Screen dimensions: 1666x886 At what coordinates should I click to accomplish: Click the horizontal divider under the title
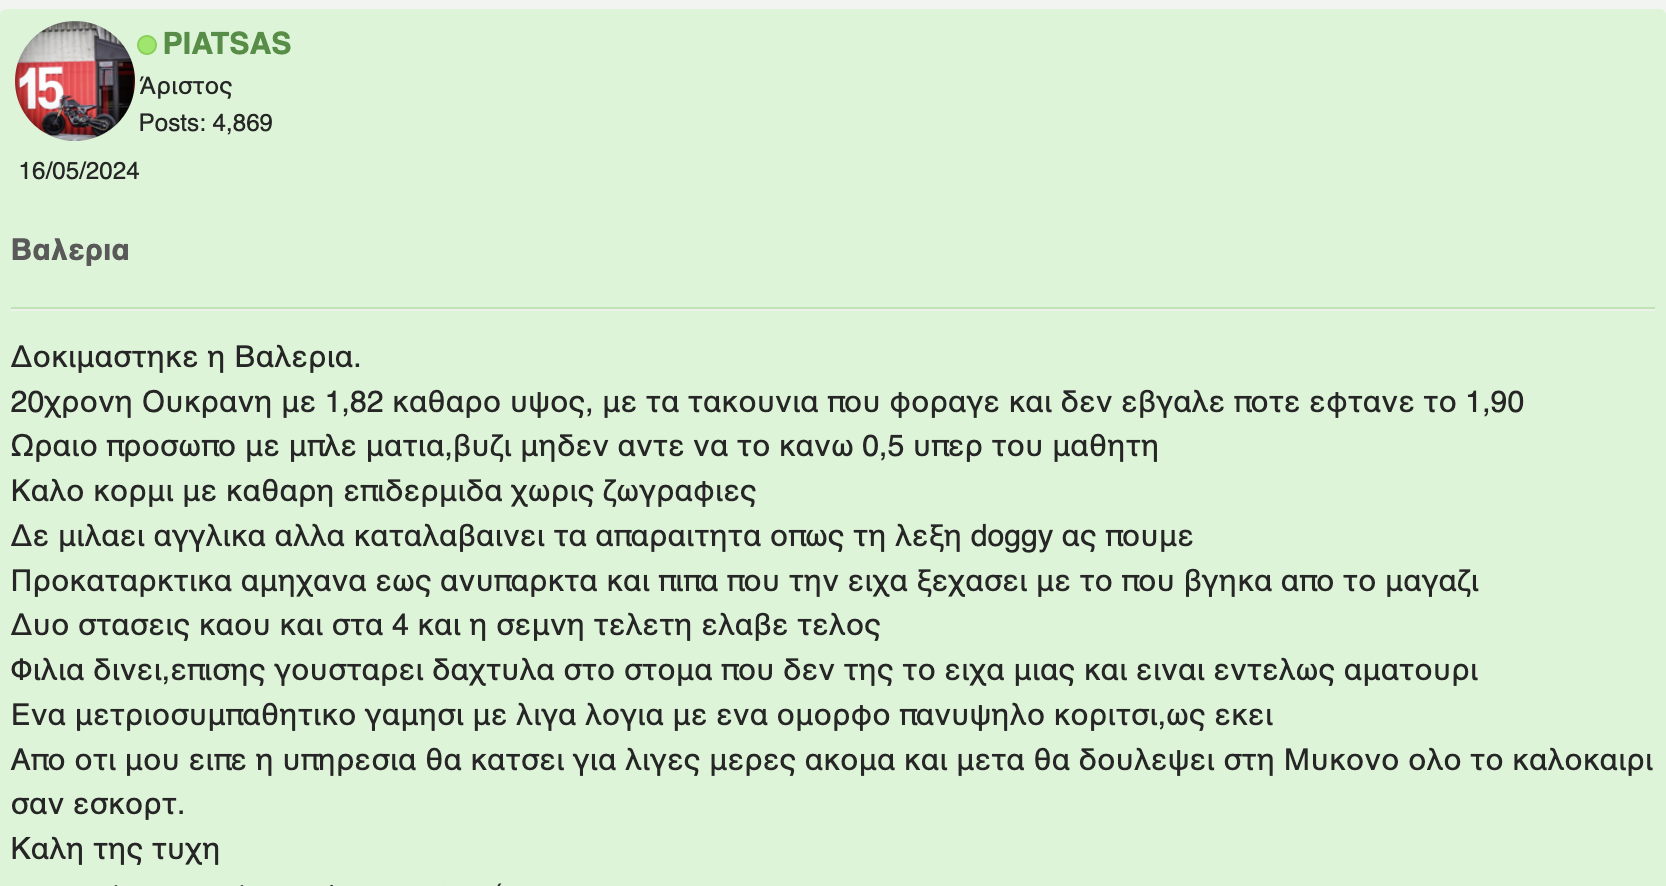833,308
